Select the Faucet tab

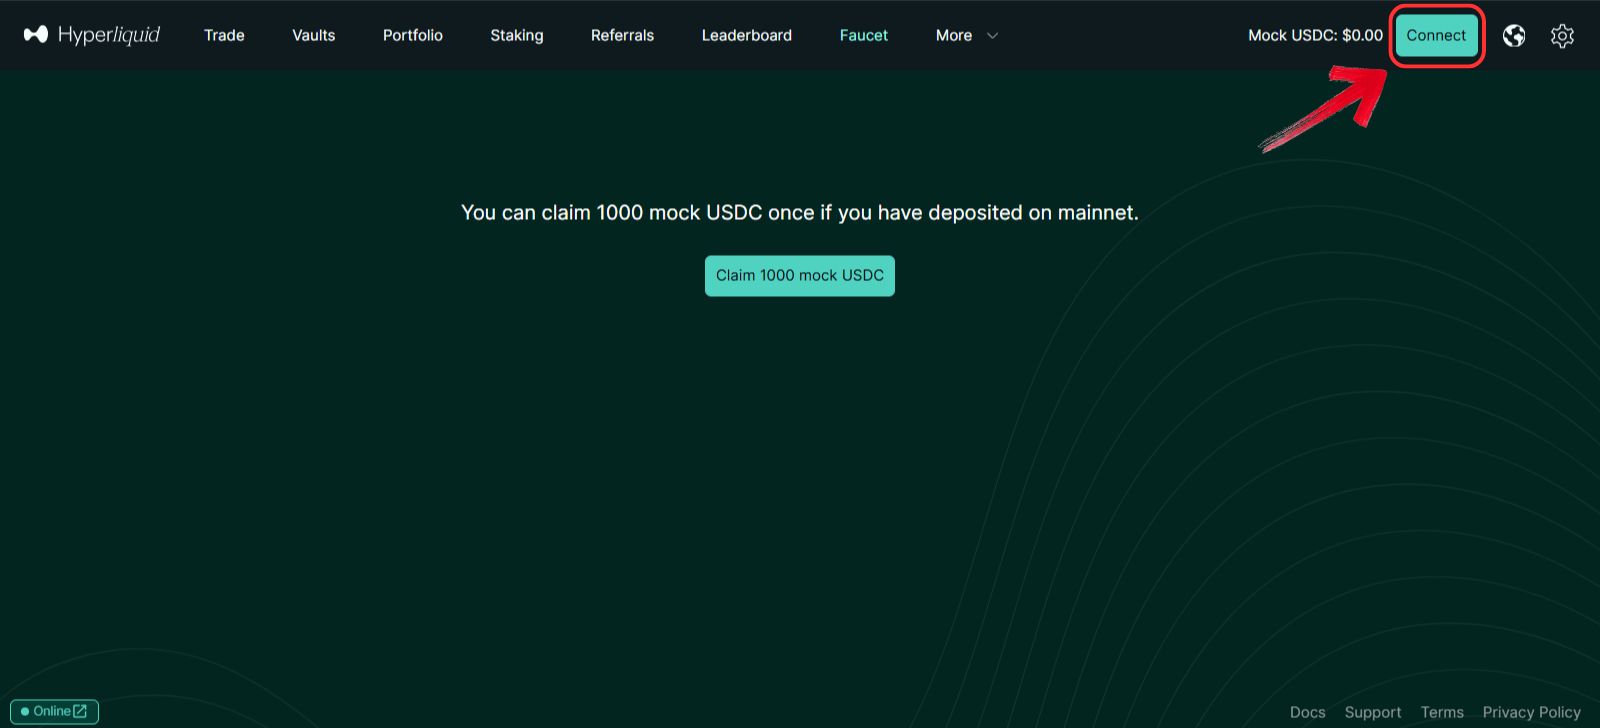863,35
